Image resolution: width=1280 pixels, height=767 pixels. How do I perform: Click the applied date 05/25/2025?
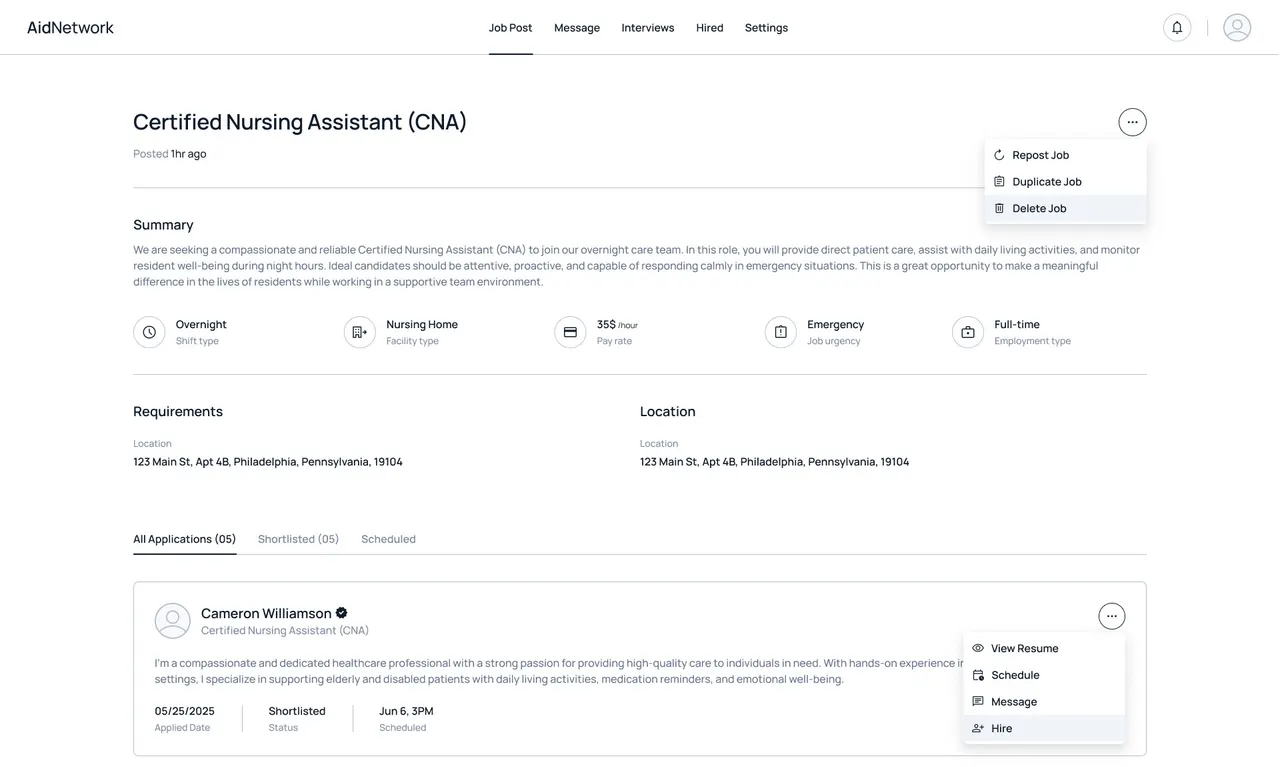pos(185,711)
